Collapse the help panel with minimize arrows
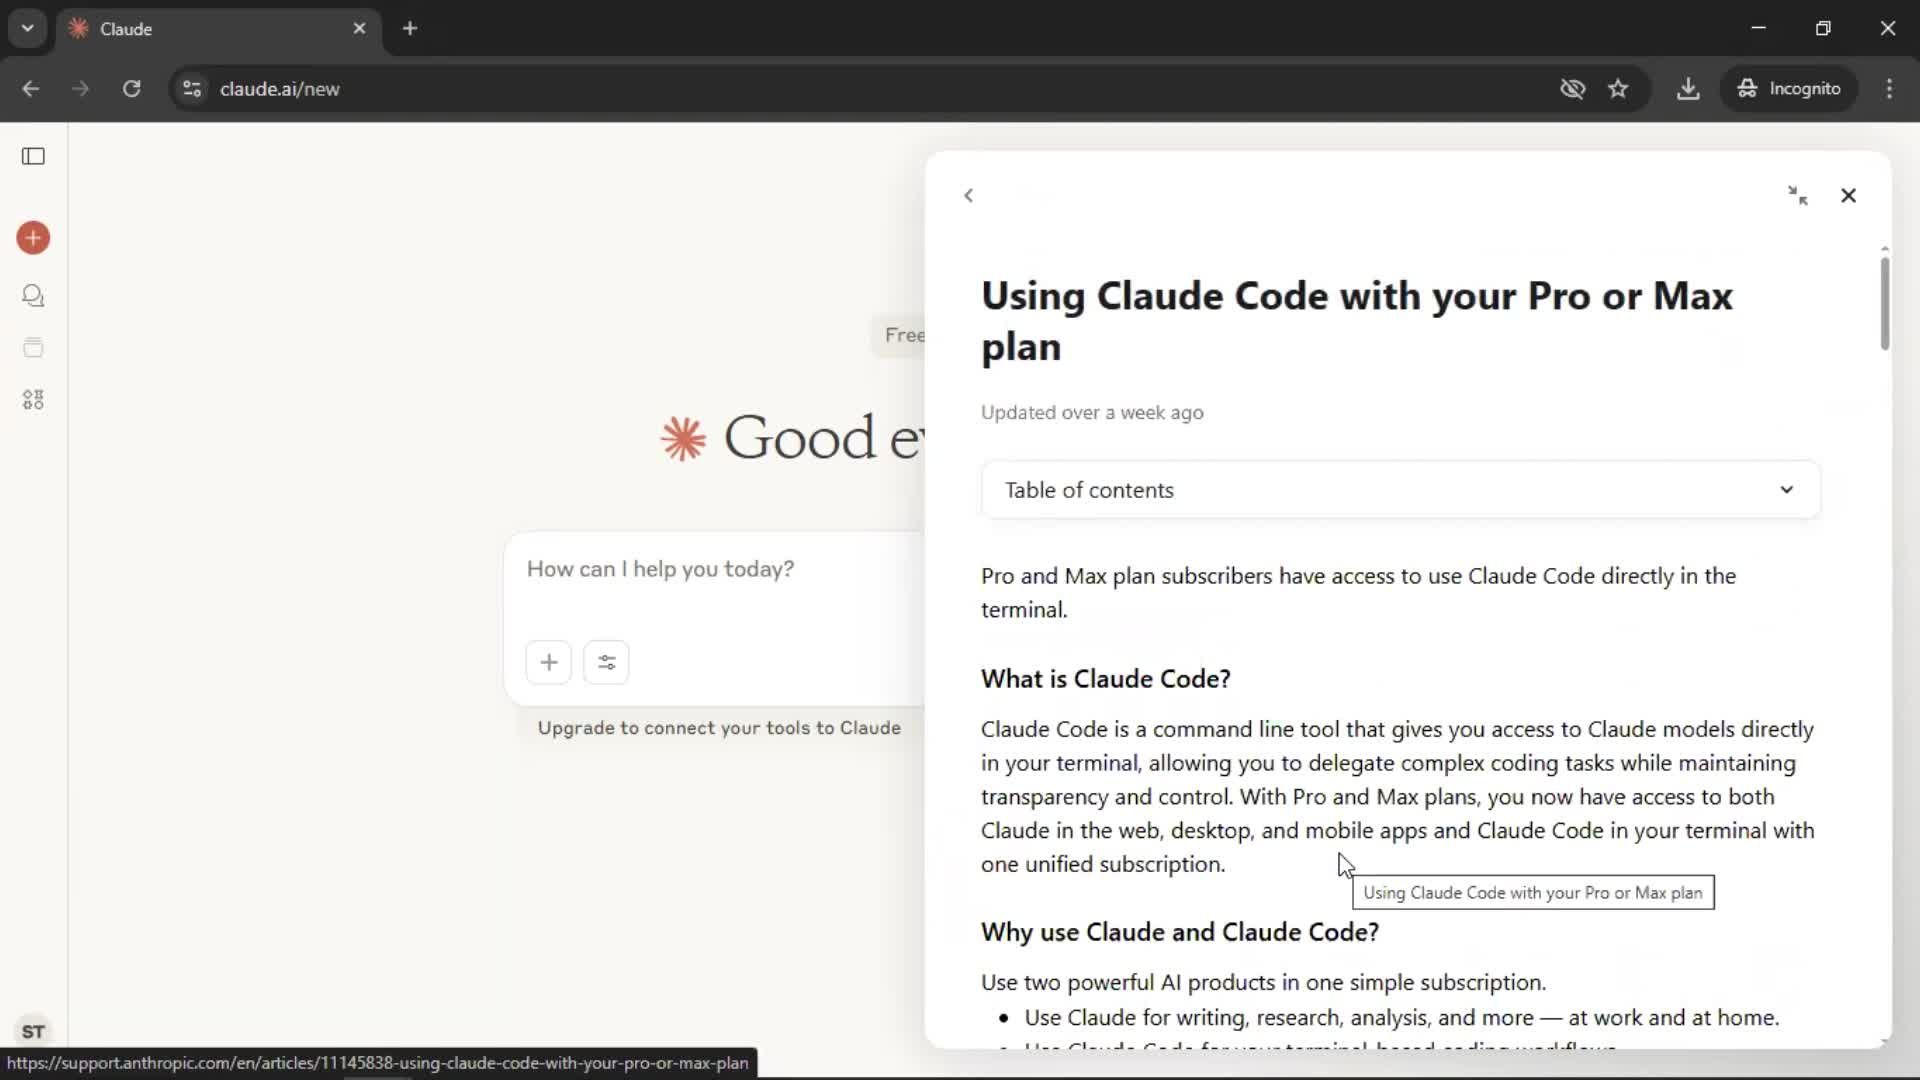The image size is (1920, 1080). click(1797, 196)
